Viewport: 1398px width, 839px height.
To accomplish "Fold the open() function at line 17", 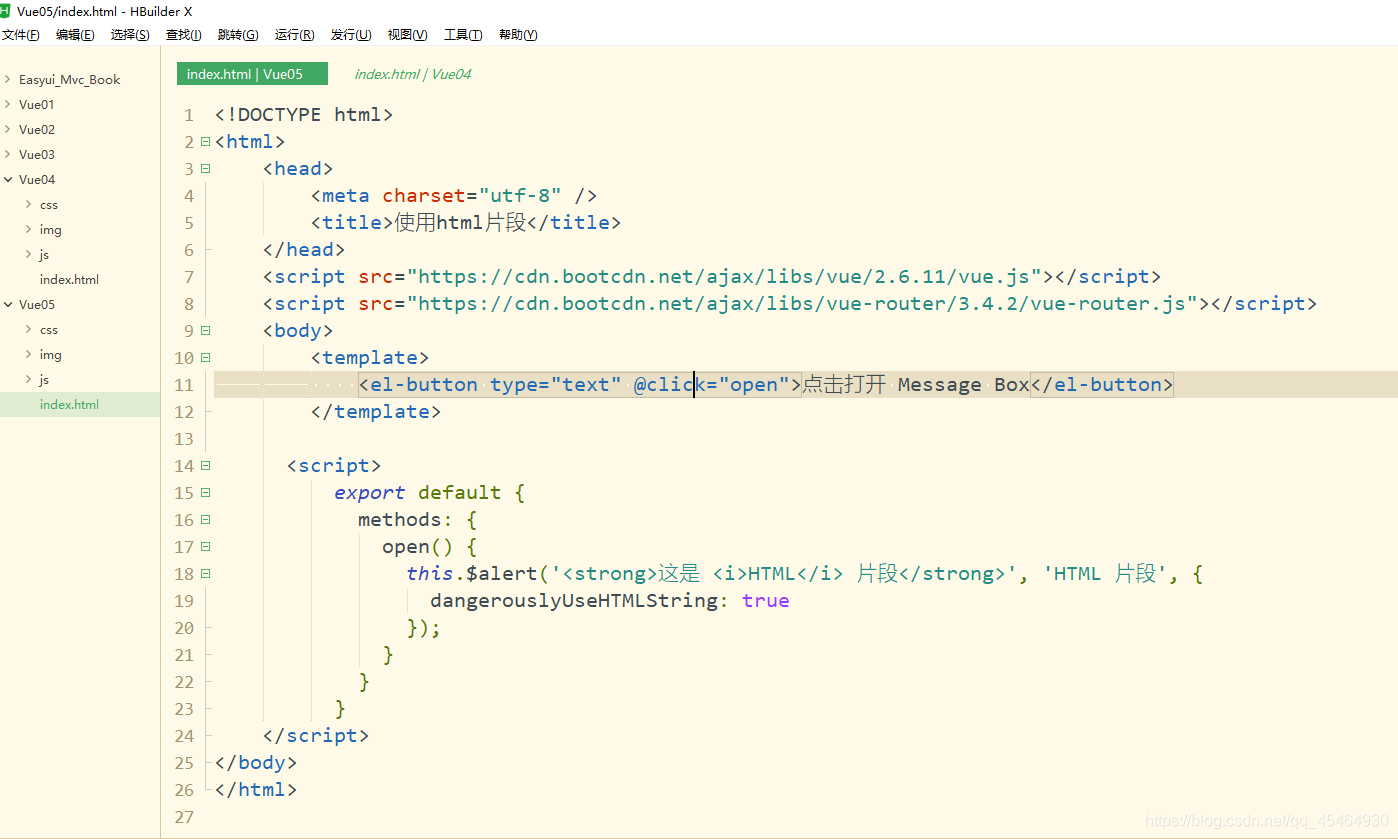I will [x=205, y=547].
